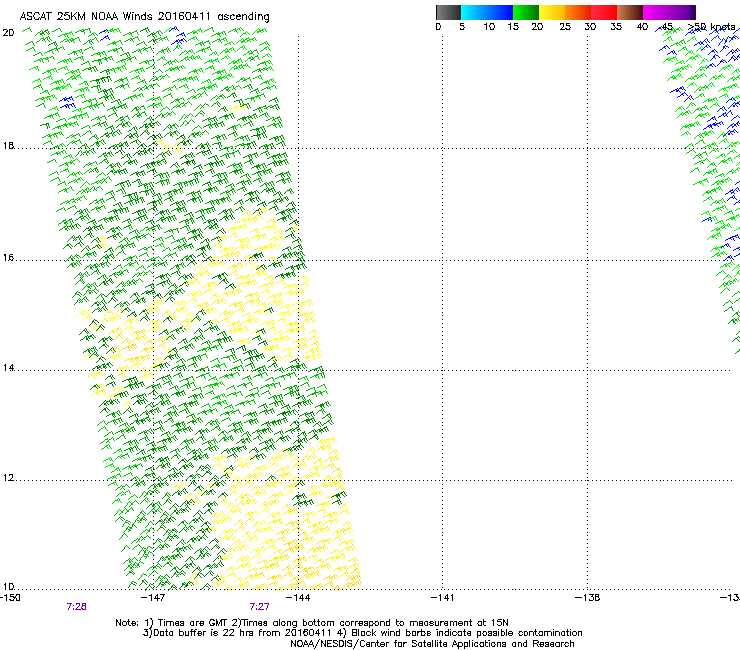Select the brown 35-40 knots legend segment
The height and width of the screenshot is (650, 740).
pos(630,12)
